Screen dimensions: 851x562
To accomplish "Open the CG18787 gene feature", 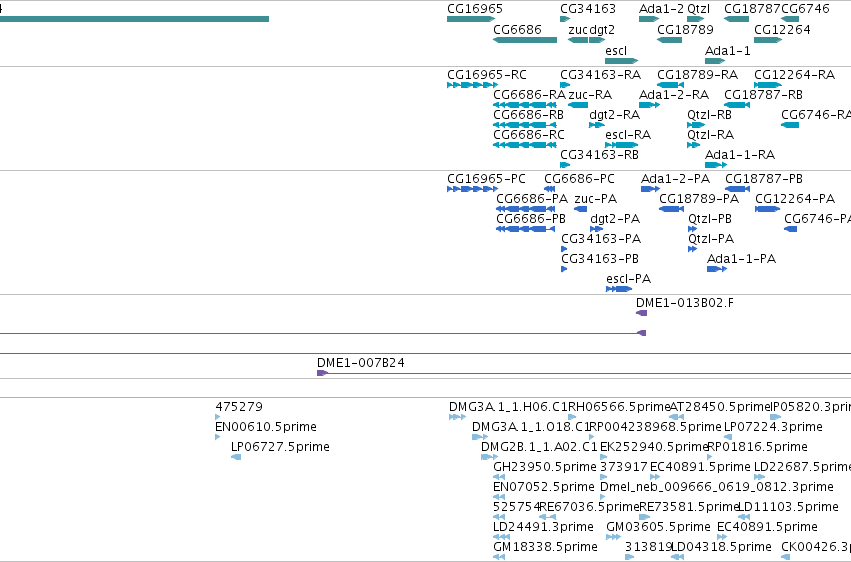I will click(736, 19).
